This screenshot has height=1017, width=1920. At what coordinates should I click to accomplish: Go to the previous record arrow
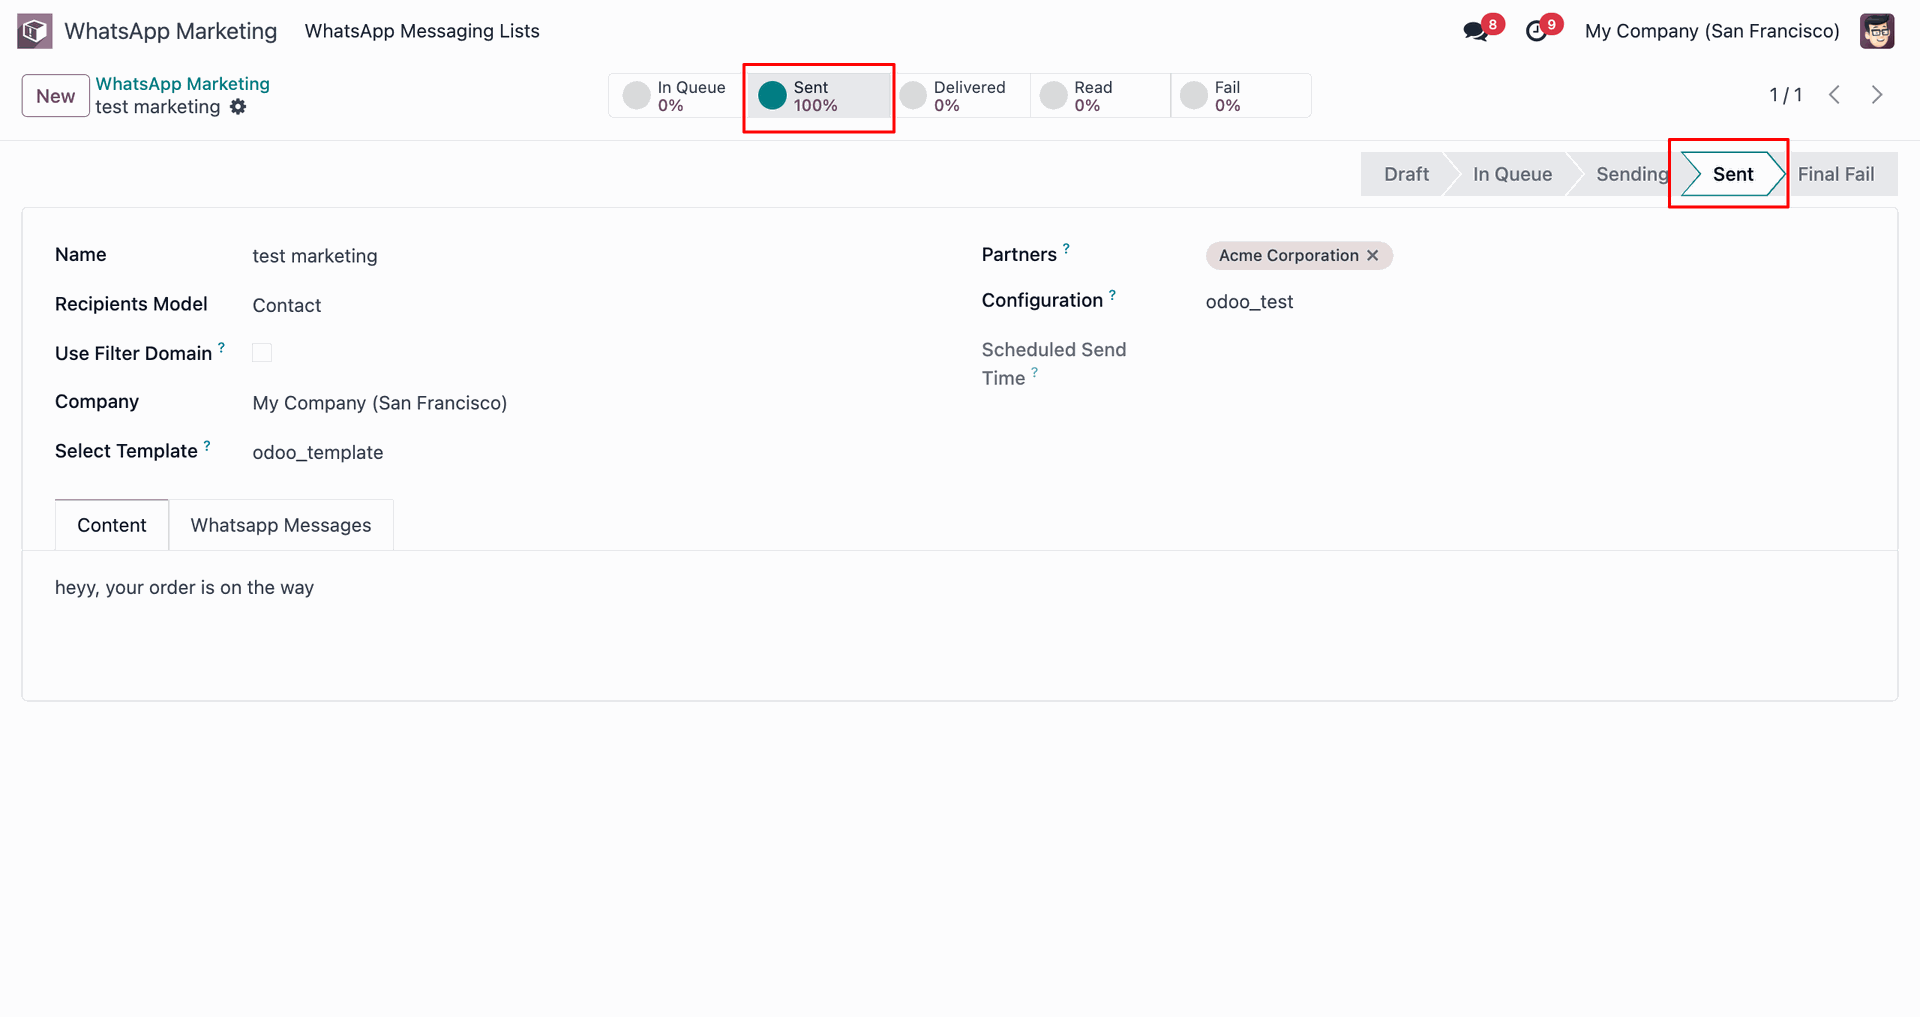coord(1834,95)
